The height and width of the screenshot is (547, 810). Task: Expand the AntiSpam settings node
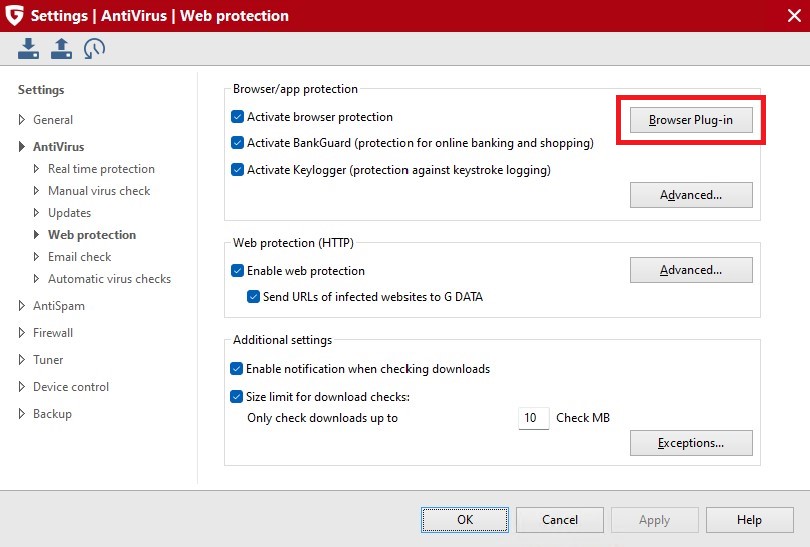pos(22,306)
